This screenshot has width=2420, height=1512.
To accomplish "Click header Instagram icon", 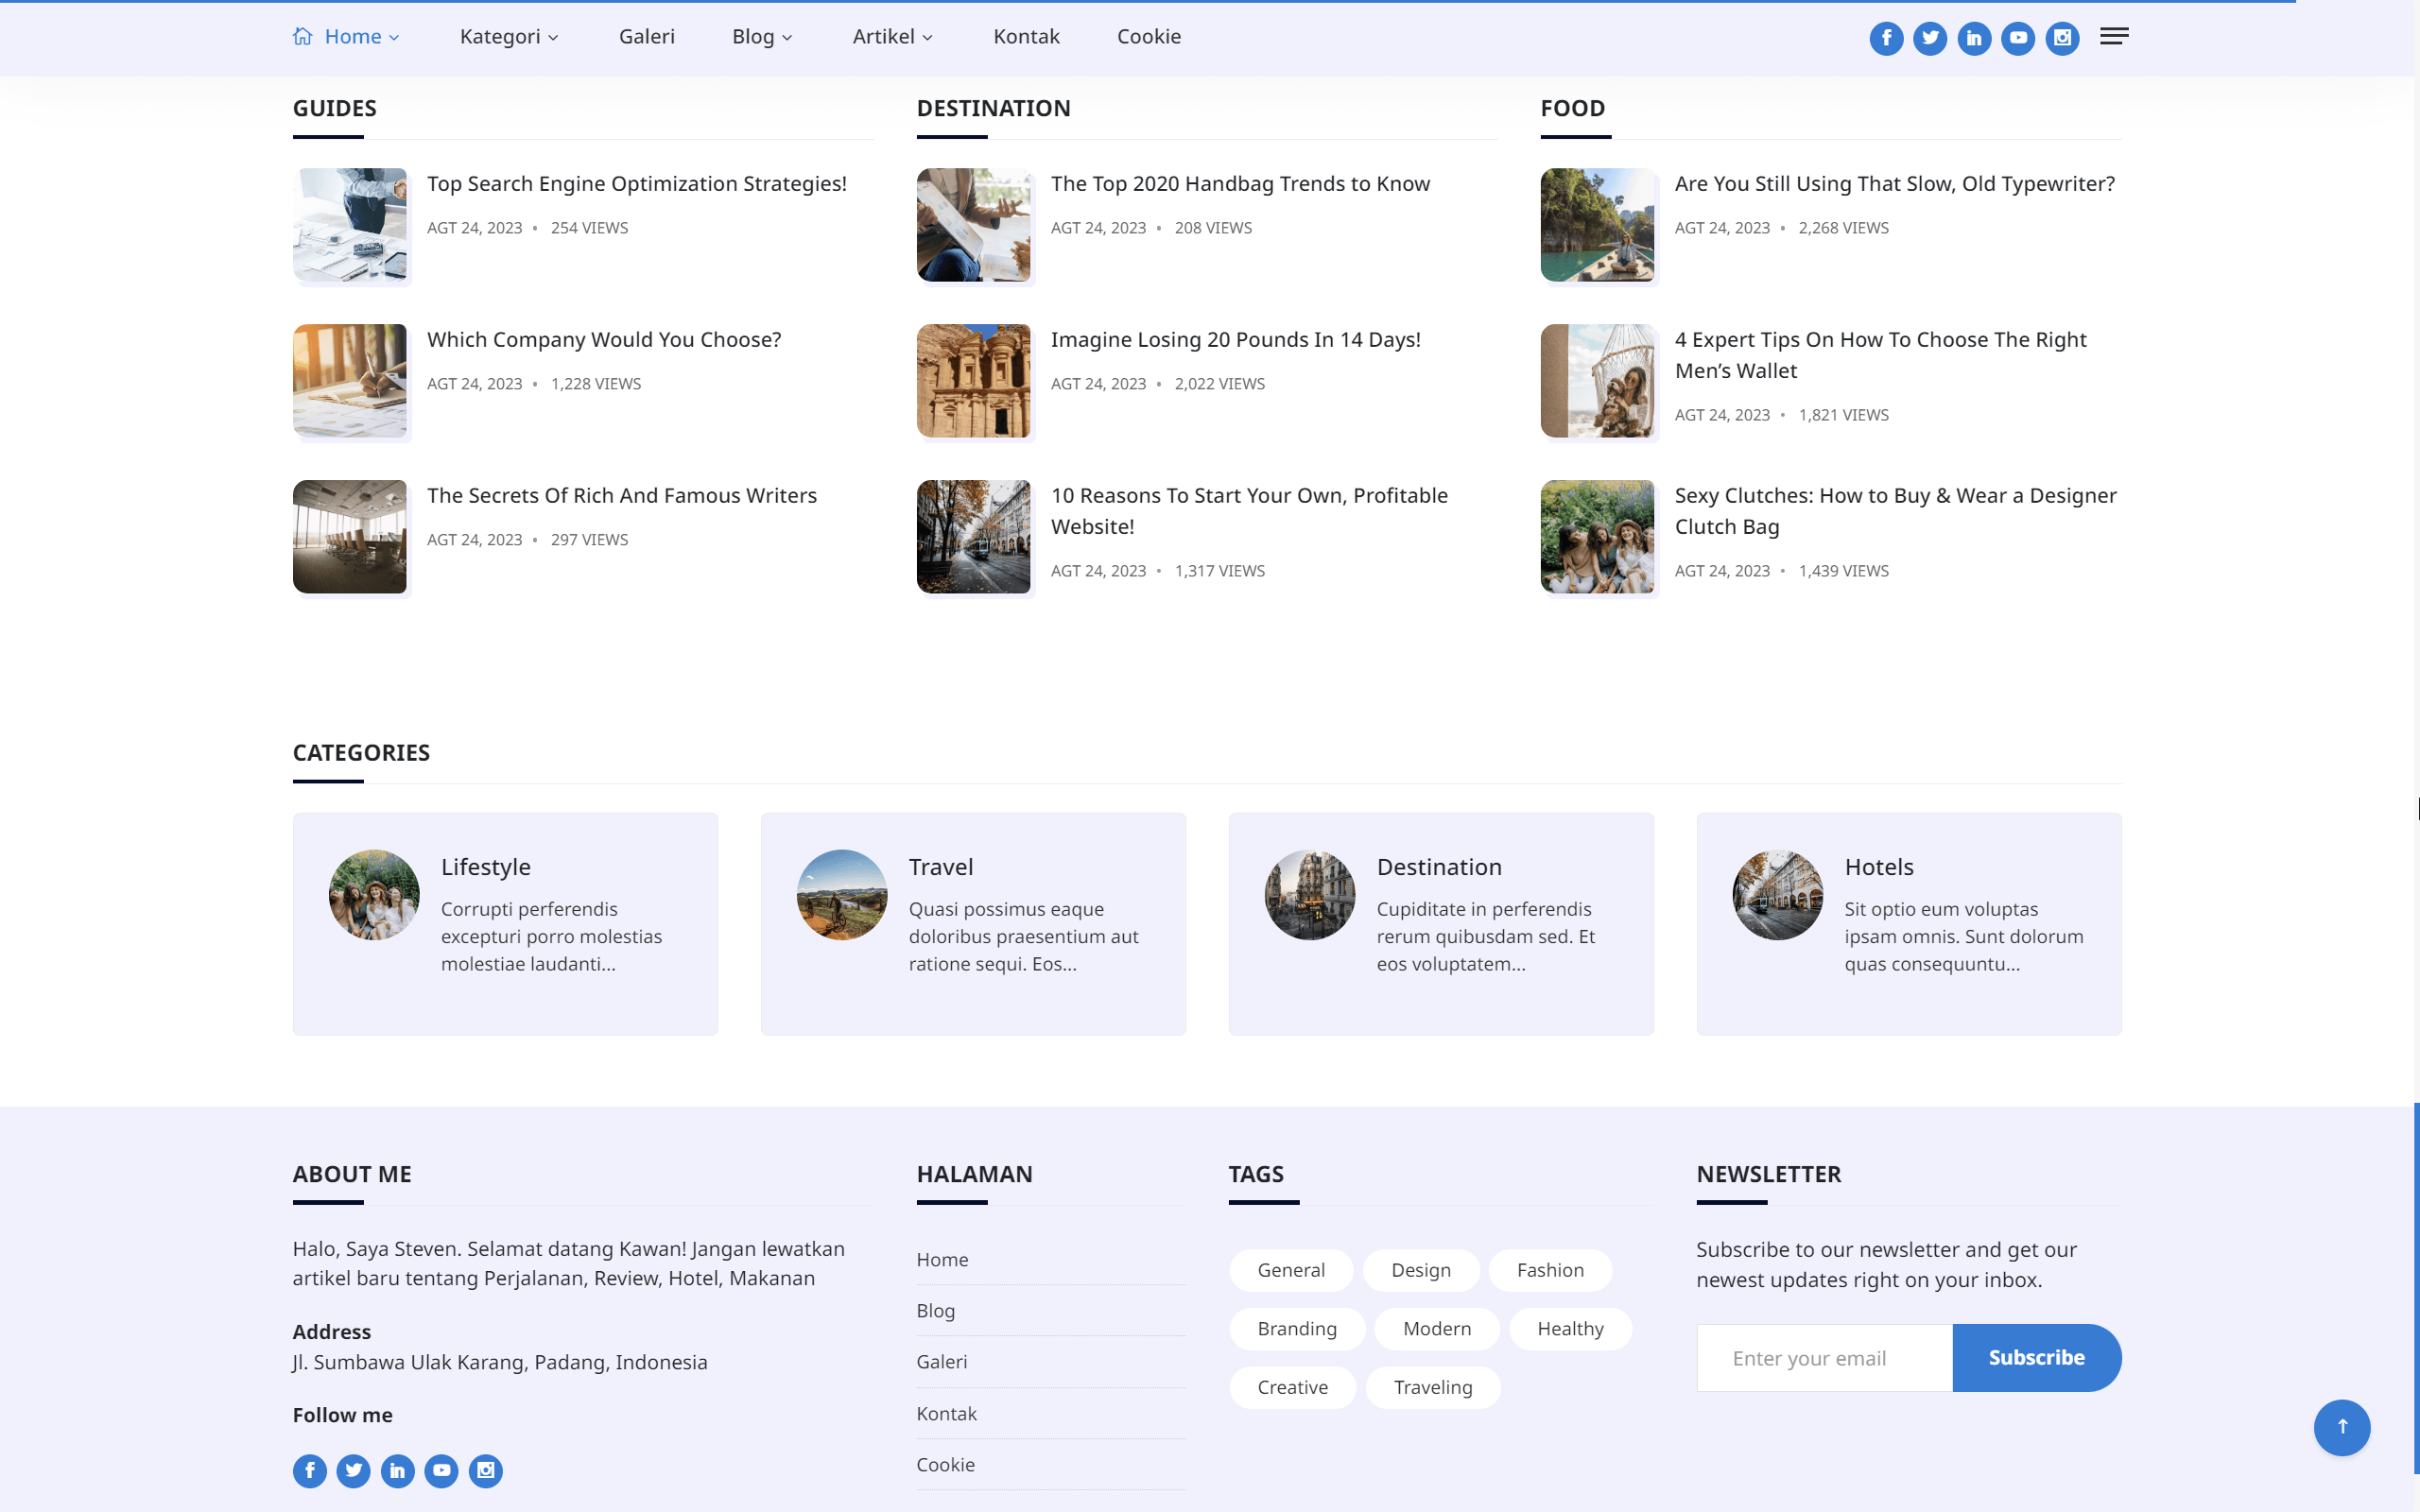I will pyautogui.click(x=2062, y=38).
